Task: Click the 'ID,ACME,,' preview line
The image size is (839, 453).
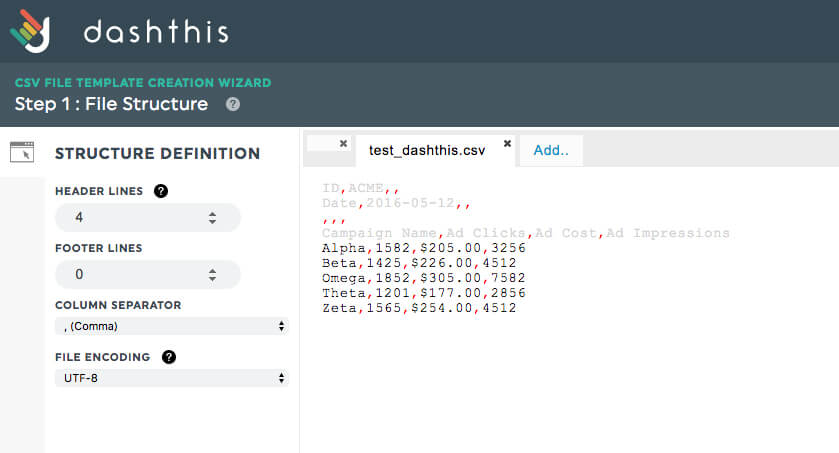Action: (x=360, y=188)
